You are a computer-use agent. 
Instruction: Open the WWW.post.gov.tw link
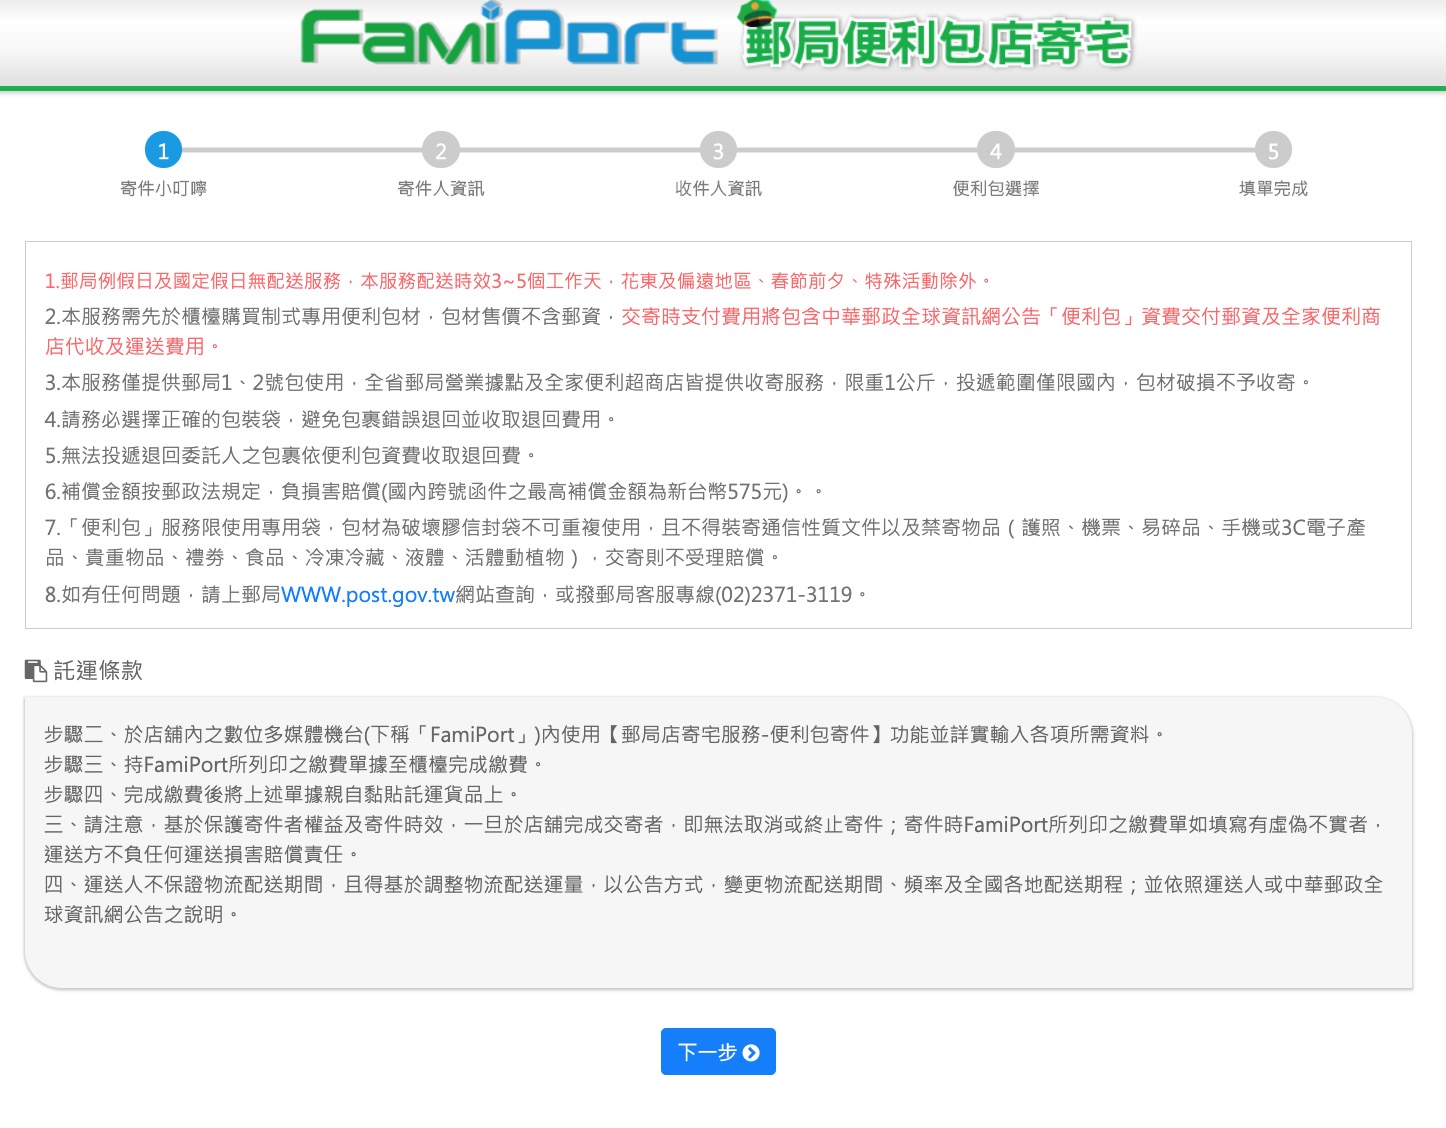(368, 595)
